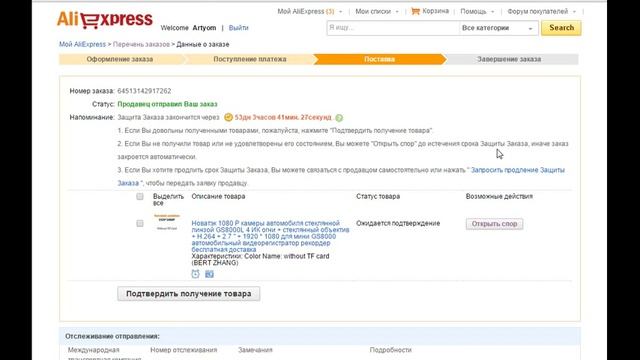Click order number 64513142917262

[x=144, y=91]
